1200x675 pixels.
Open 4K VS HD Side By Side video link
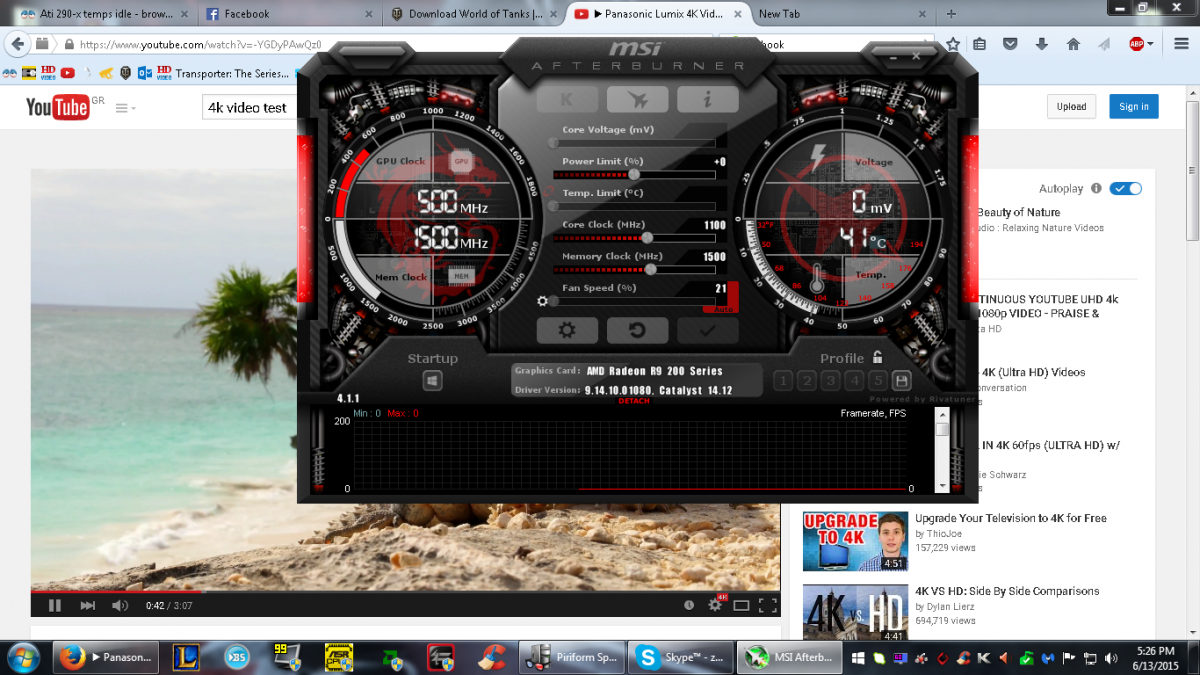coord(1007,591)
